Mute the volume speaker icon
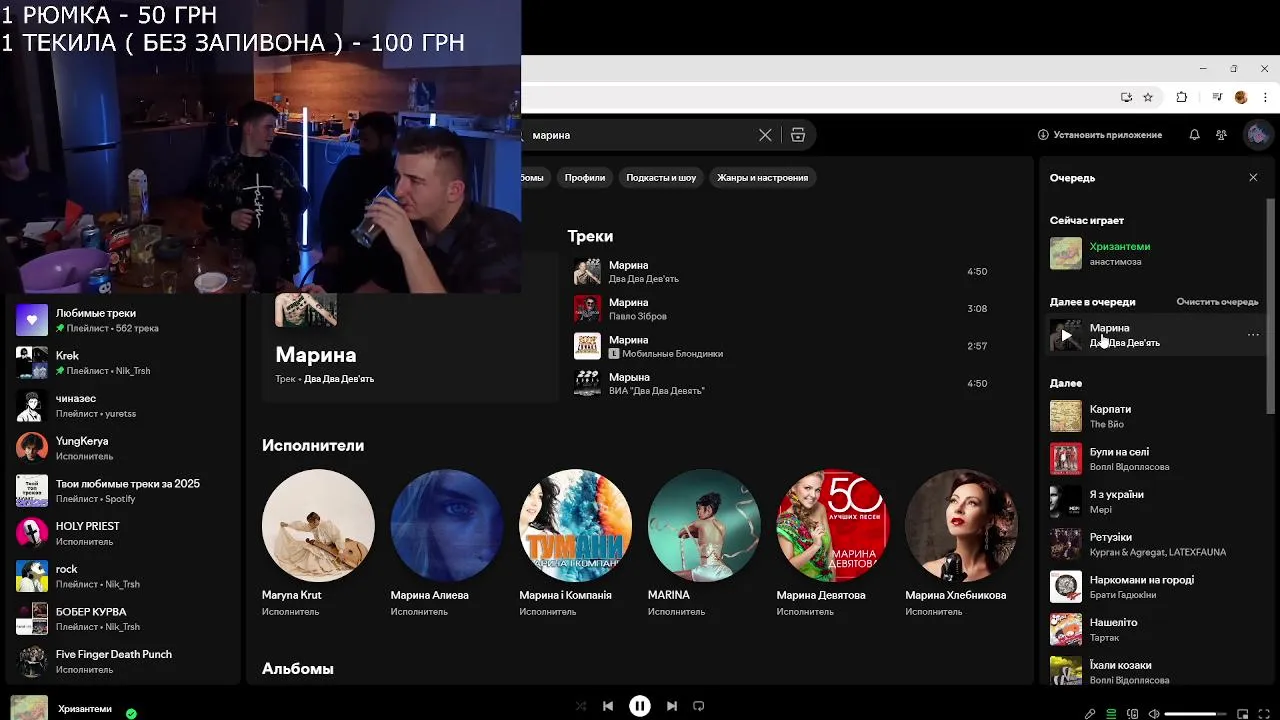1280x720 pixels. (x=1154, y=714)
